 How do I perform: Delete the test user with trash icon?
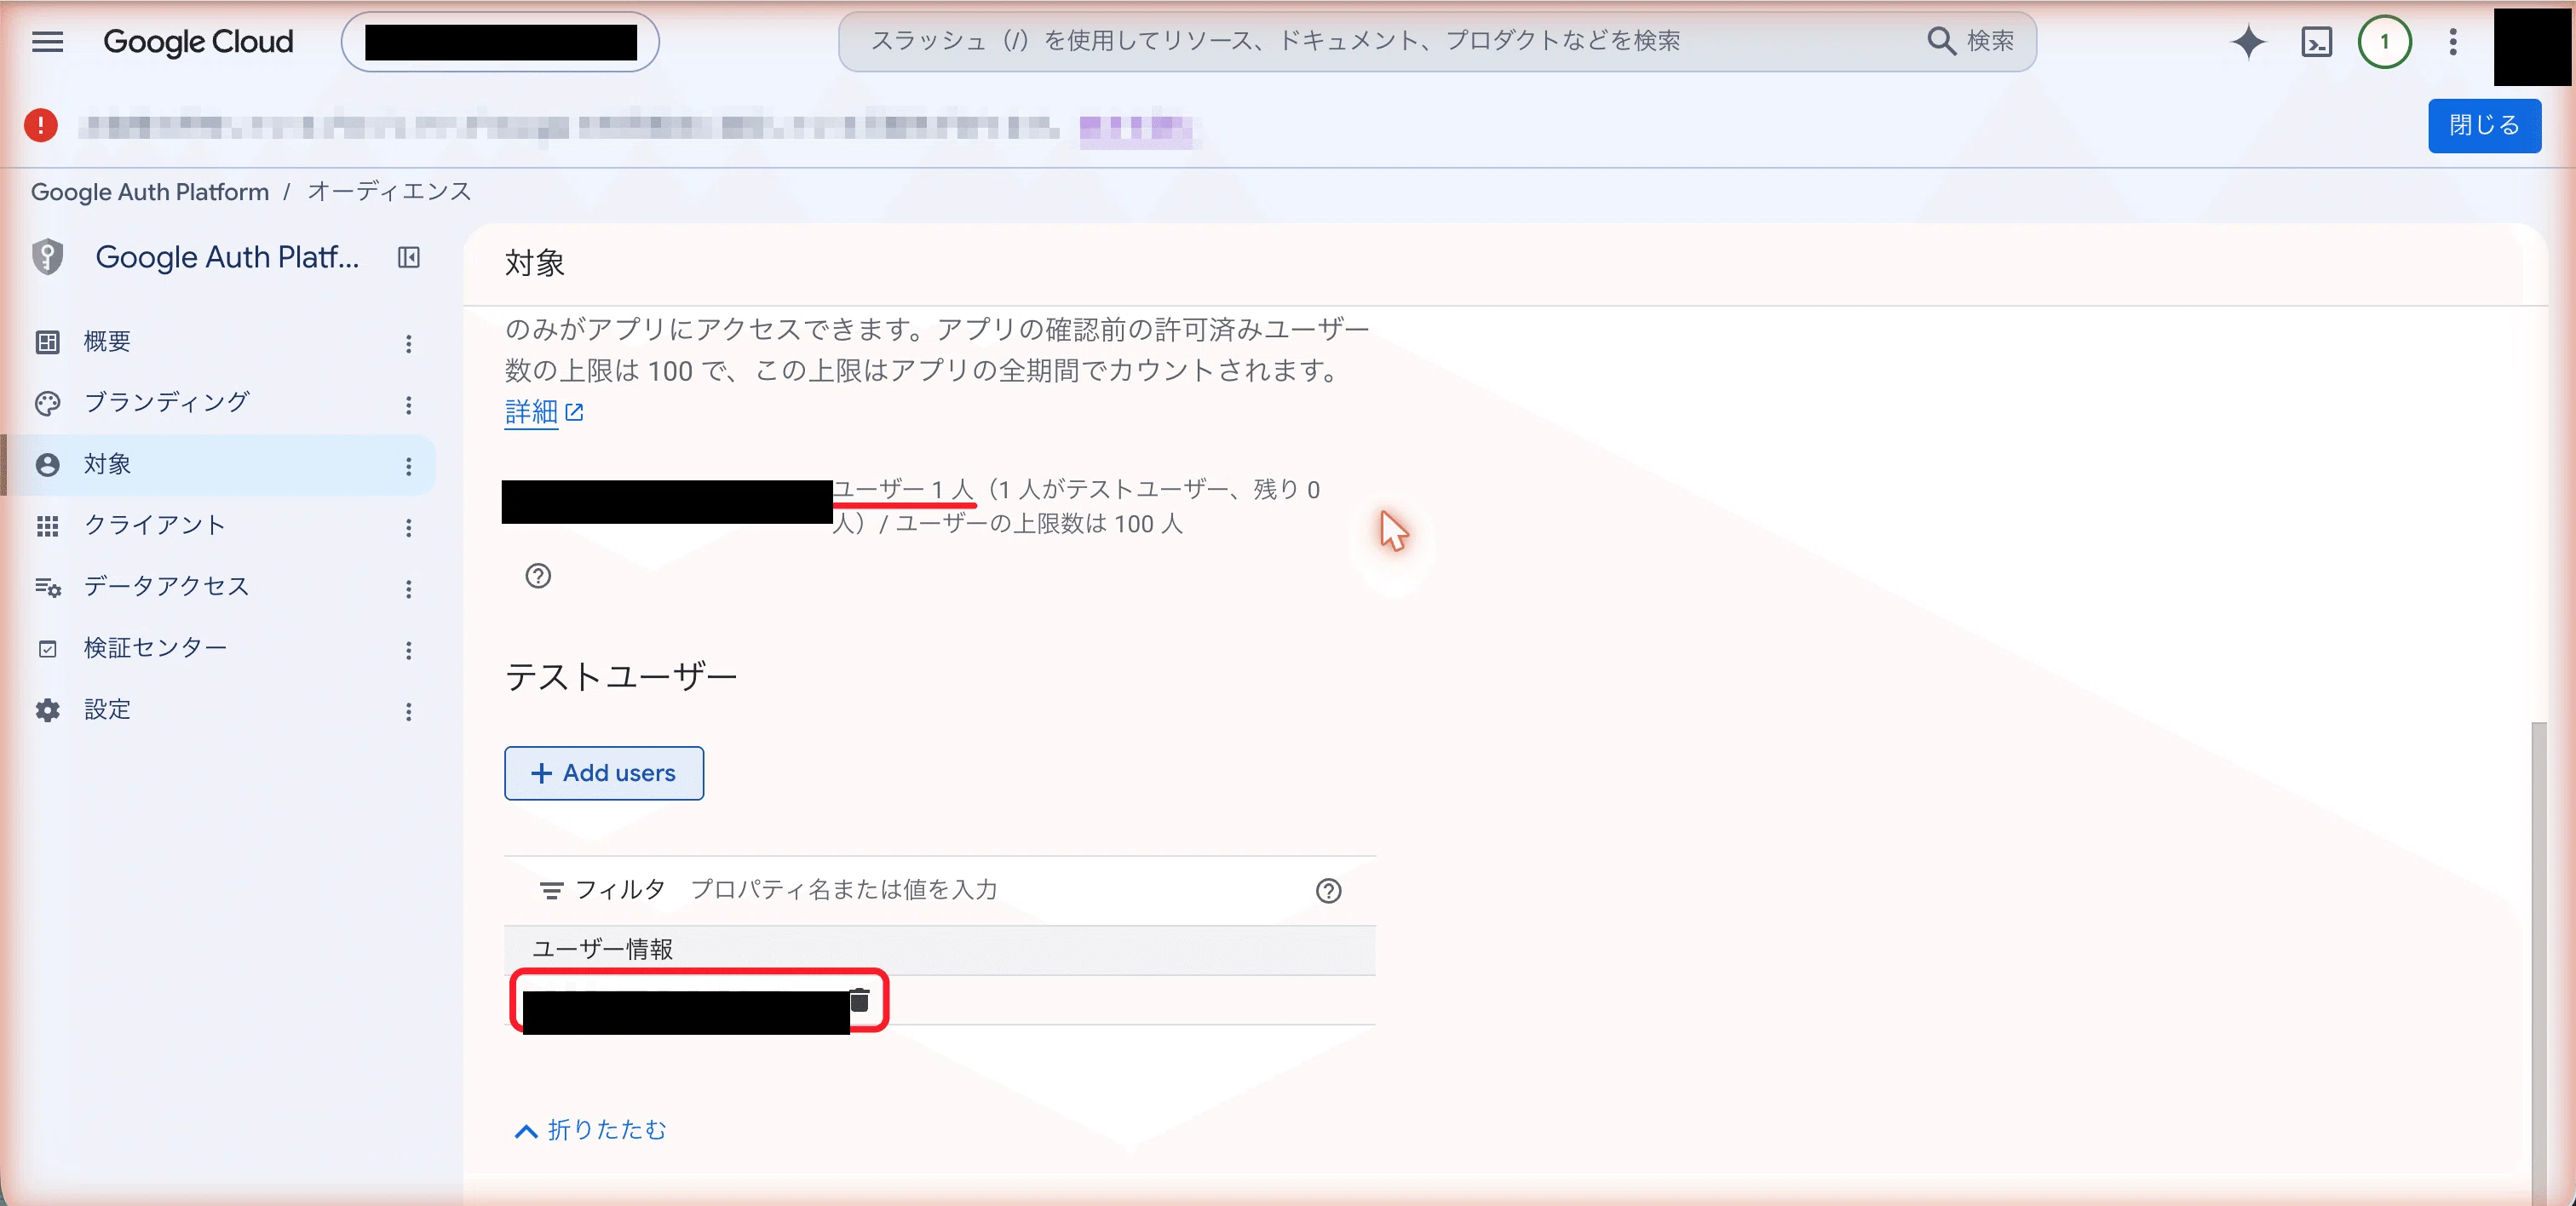[859, 1000]
